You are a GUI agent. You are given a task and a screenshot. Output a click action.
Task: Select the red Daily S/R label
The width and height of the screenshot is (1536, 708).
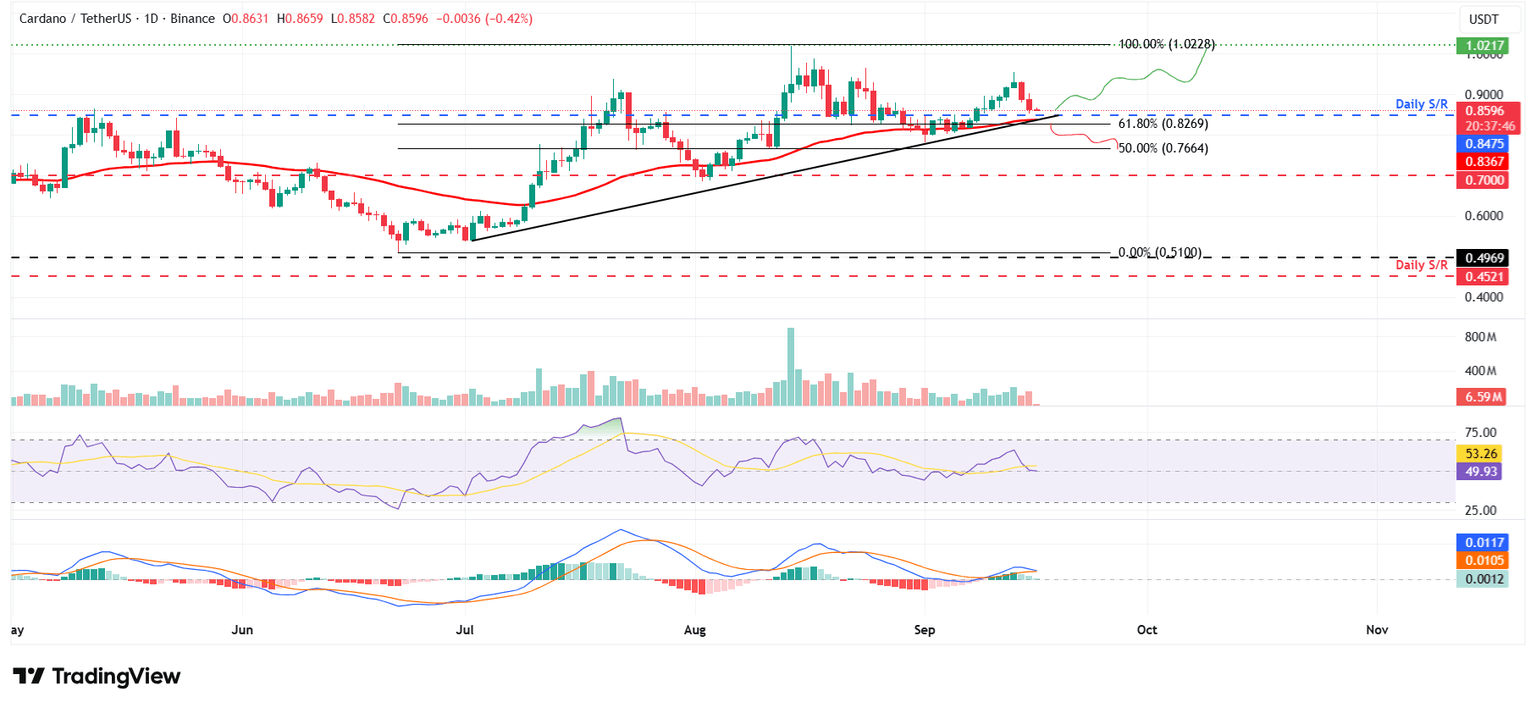[x=1423, y=265]
